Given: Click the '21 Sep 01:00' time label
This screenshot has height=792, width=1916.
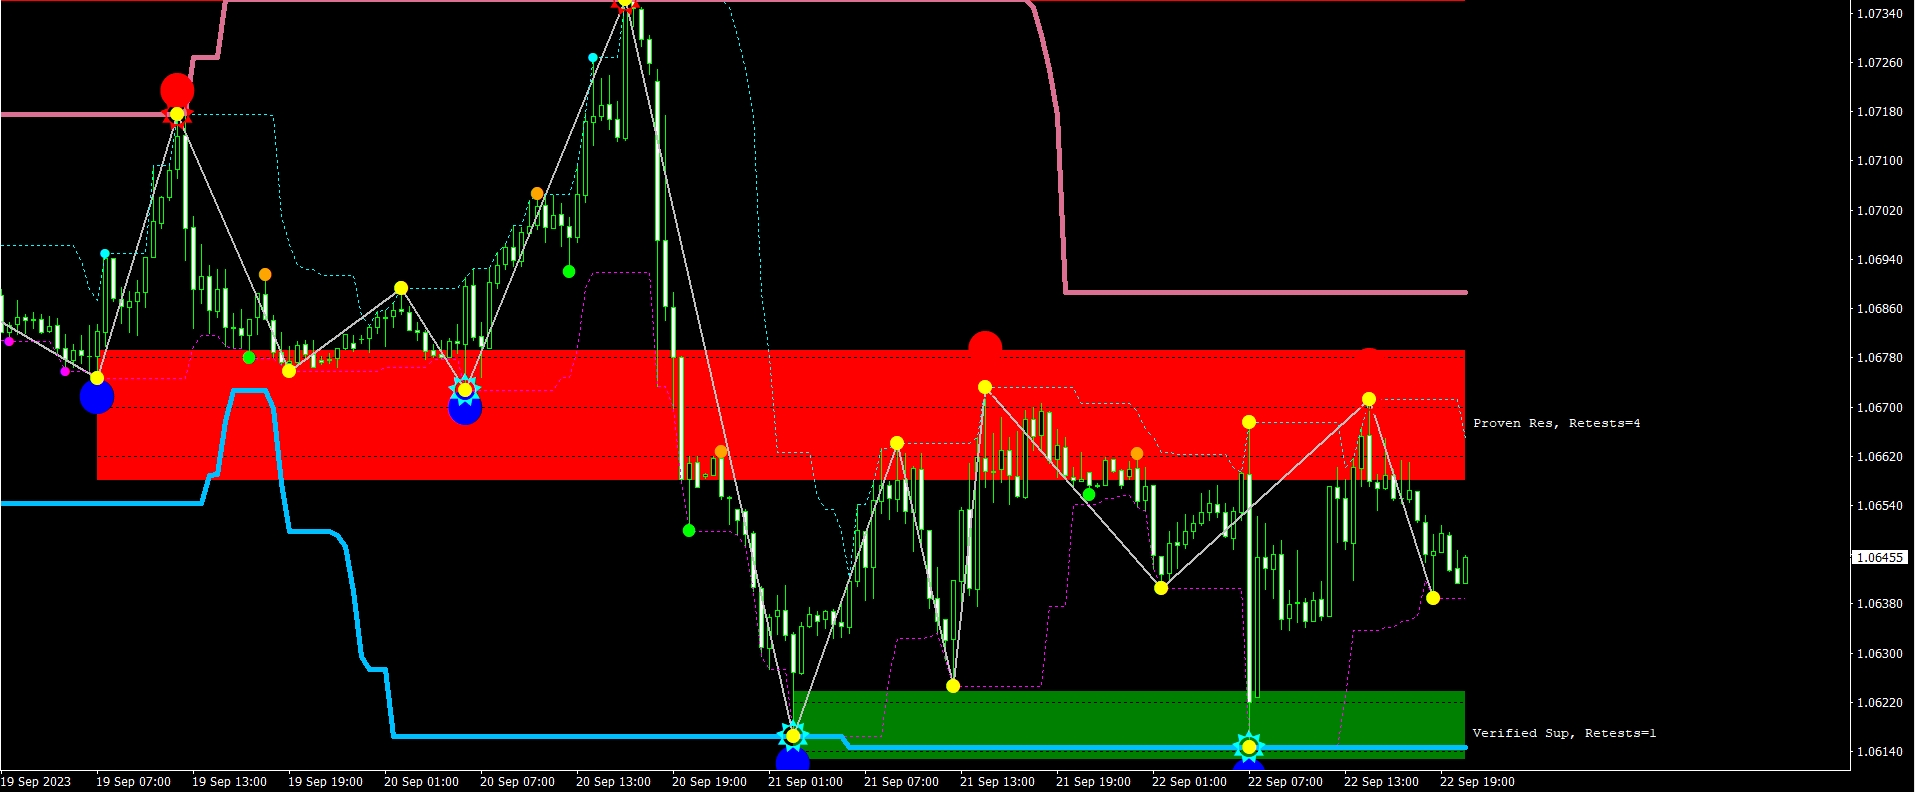Looking at the screenshot, I should [805, 782].
